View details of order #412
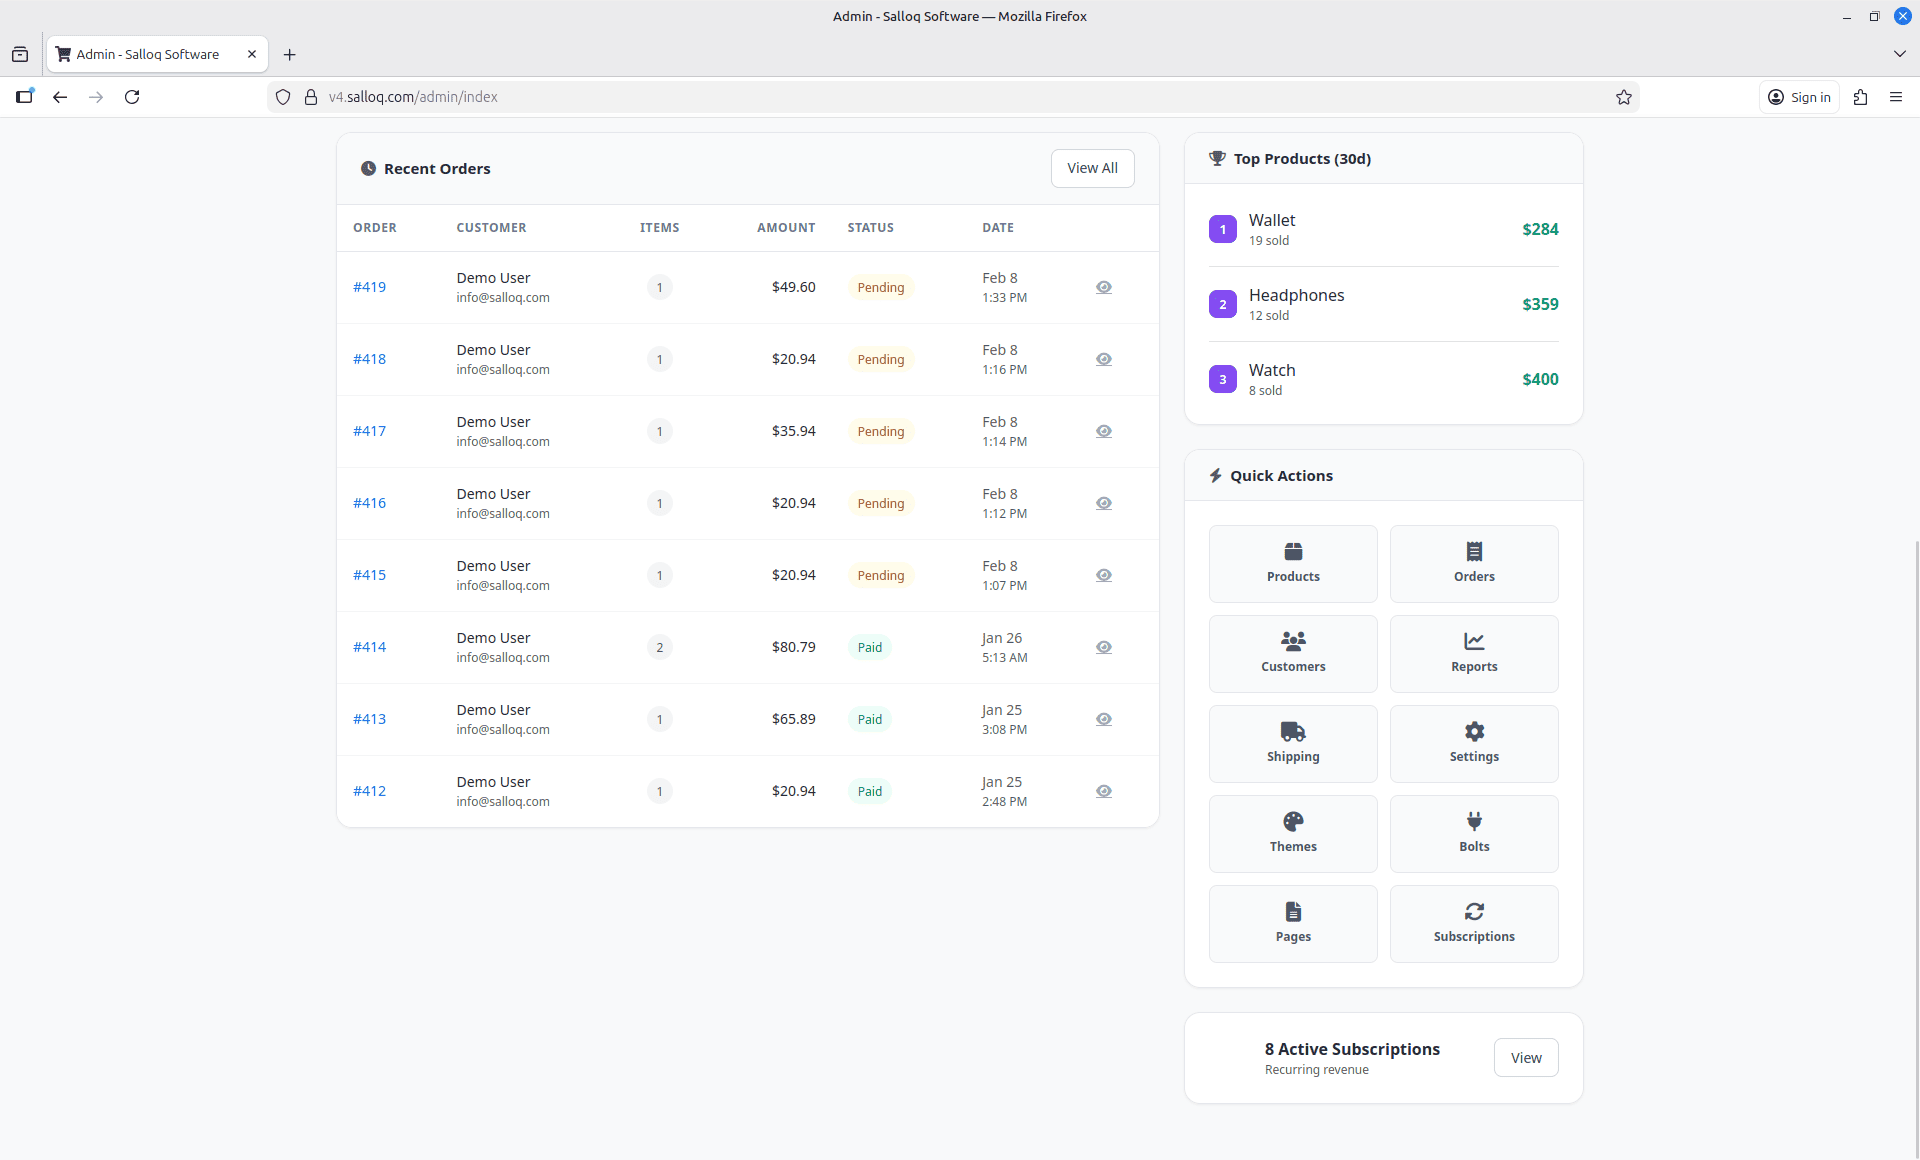 (369, 790)
